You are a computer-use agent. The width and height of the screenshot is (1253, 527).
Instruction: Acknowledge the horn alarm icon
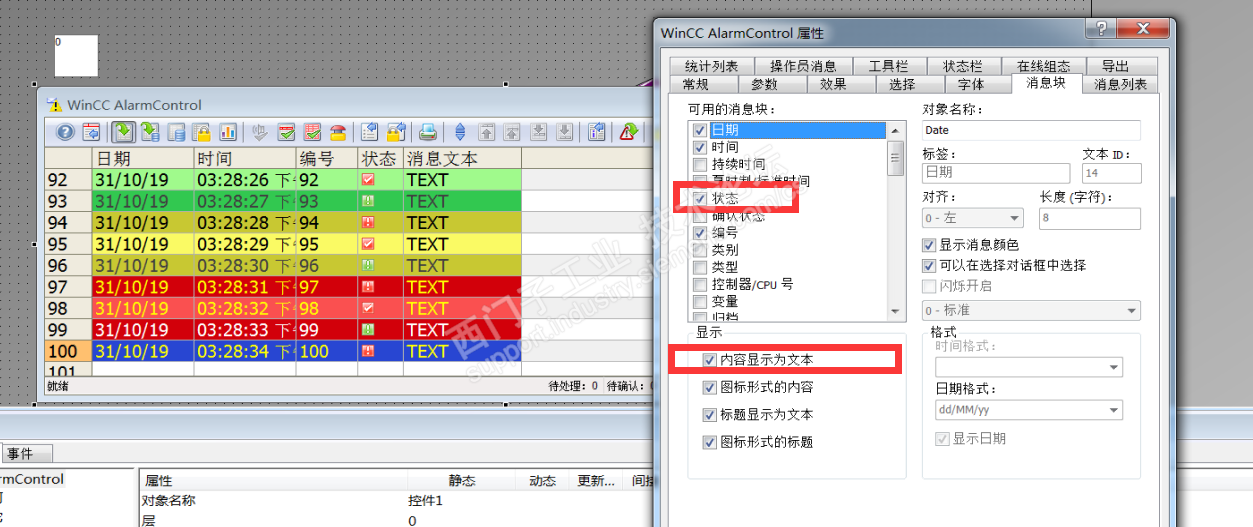coord(338,132)
